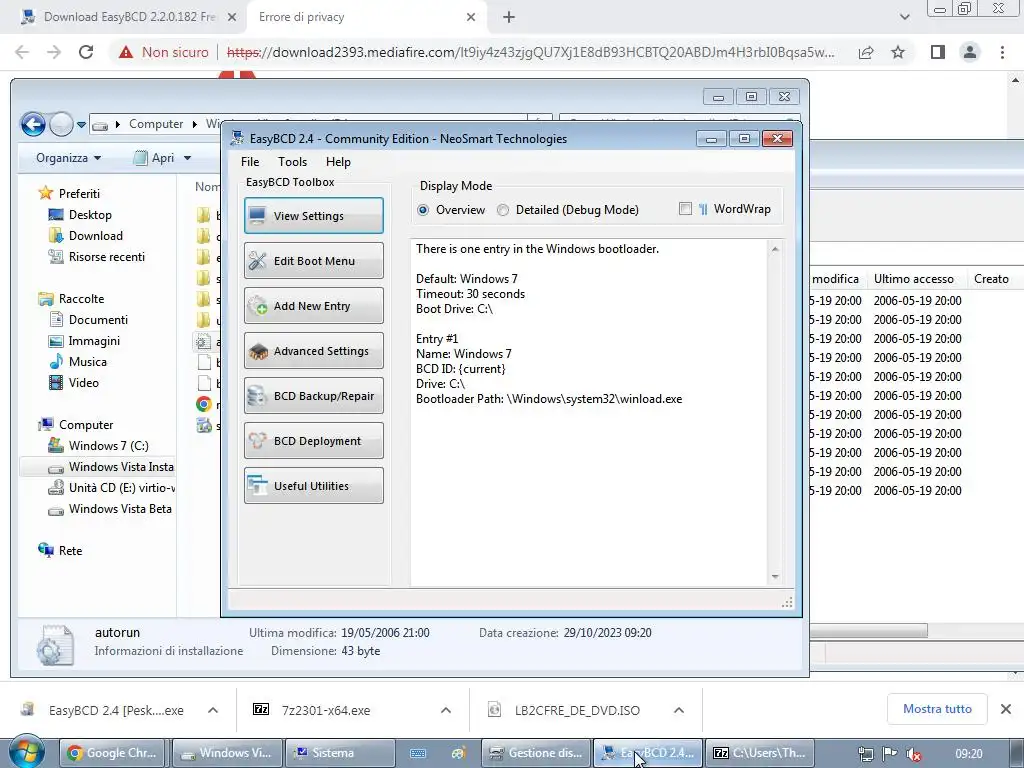Click Action Center flag tray icon
Screen dimensions: 1024x768
(x=889, y=754)
